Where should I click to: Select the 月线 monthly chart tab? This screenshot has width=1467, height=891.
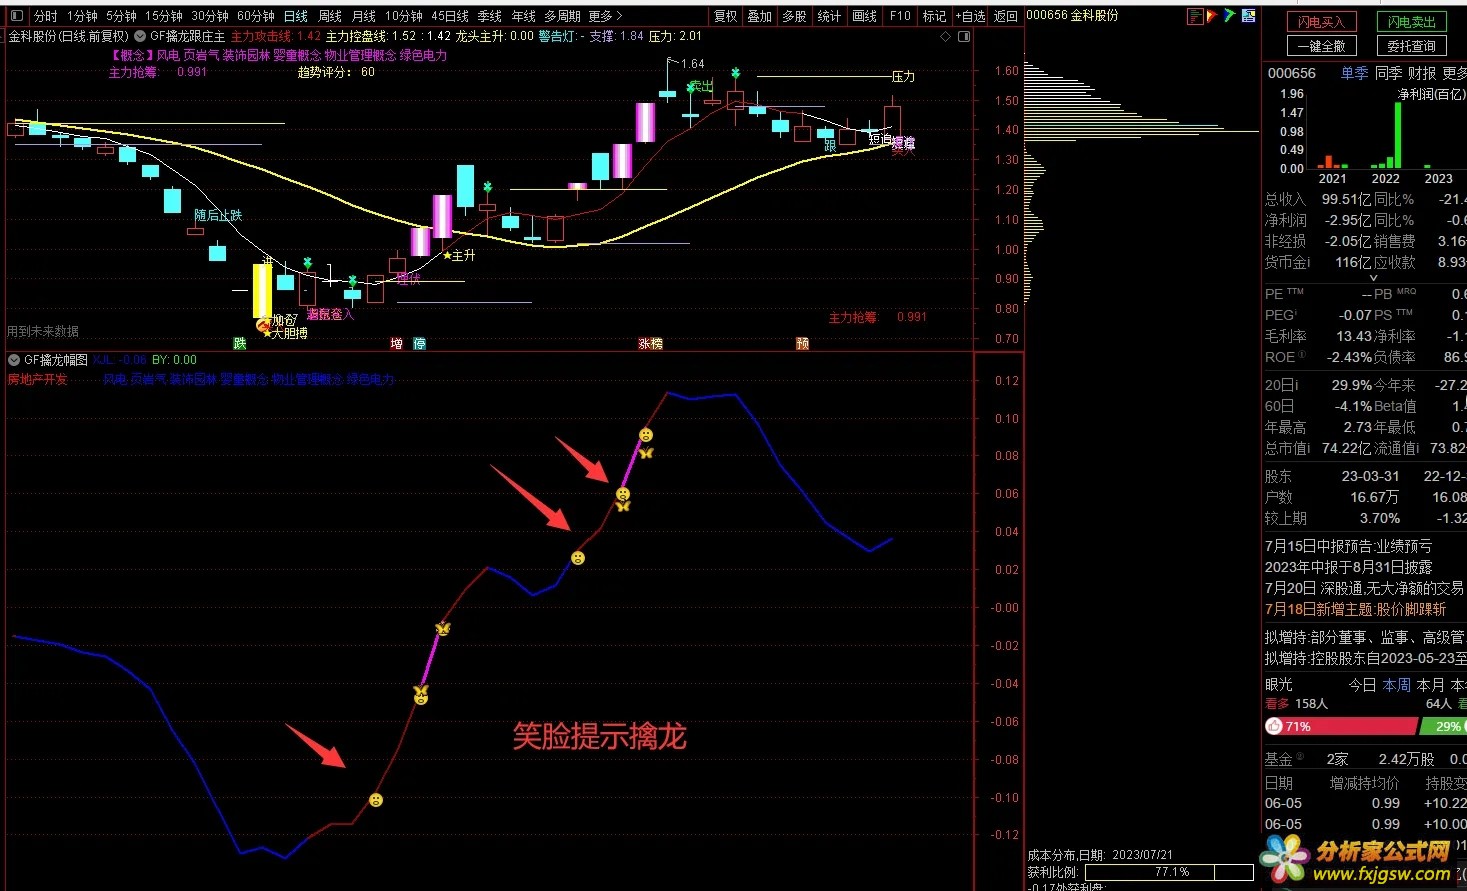(364, 16)
